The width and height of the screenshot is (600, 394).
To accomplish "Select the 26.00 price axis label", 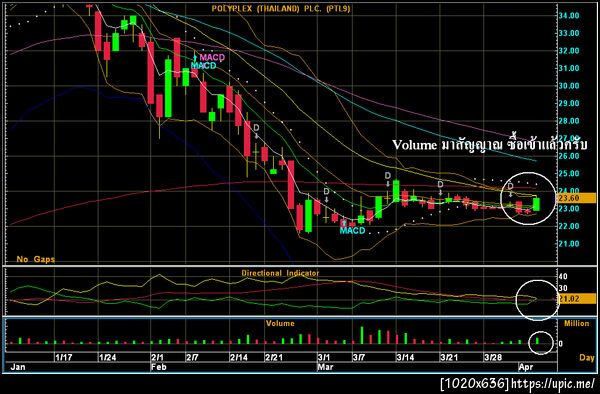I will [569, 156].
